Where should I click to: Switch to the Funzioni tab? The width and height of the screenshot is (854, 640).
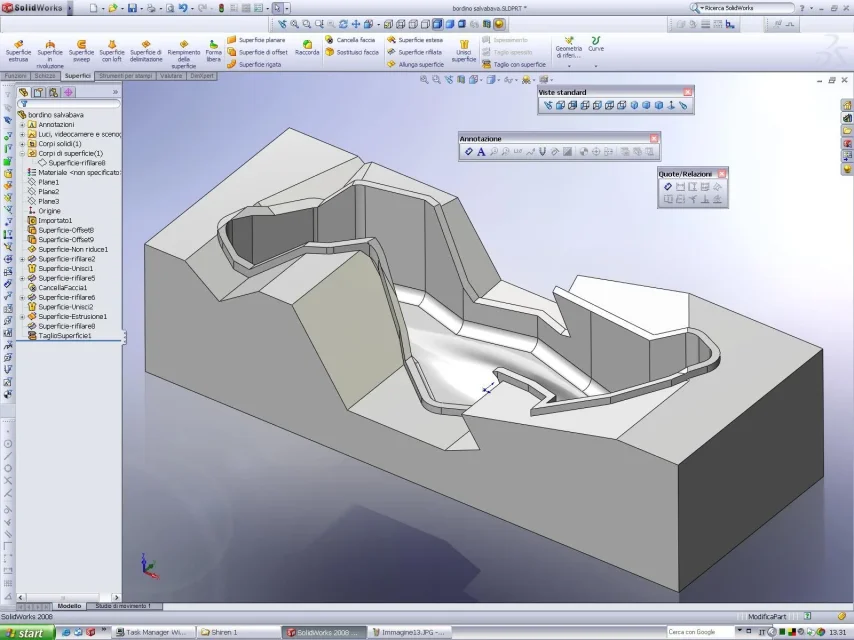click(16, 76)
